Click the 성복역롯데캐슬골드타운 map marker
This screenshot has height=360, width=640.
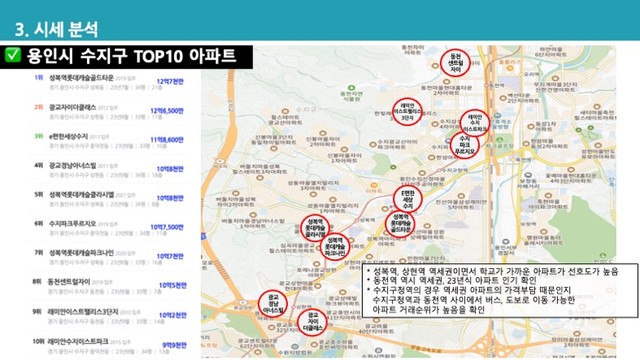(400, 224)
